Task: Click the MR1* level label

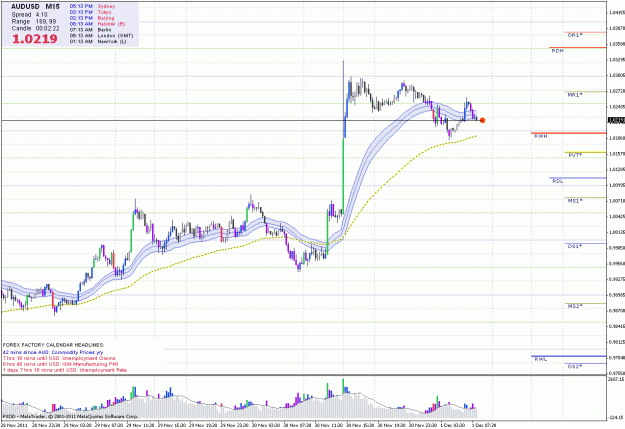Action: tap(575, 94)
